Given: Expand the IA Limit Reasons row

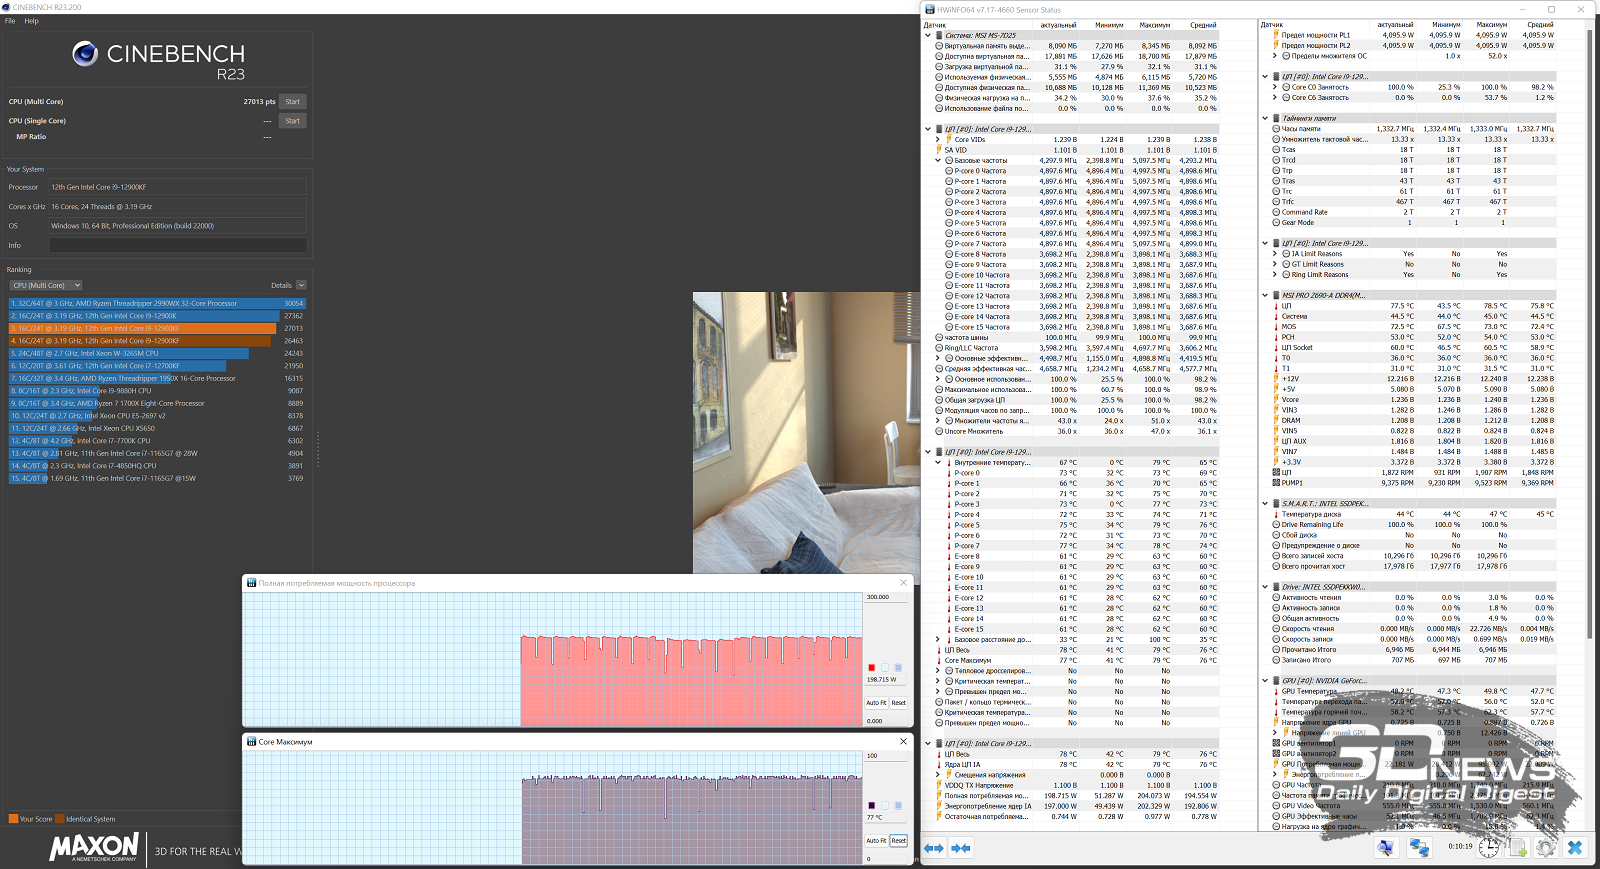Looking at the screenshot, I should pos(1275,253).
